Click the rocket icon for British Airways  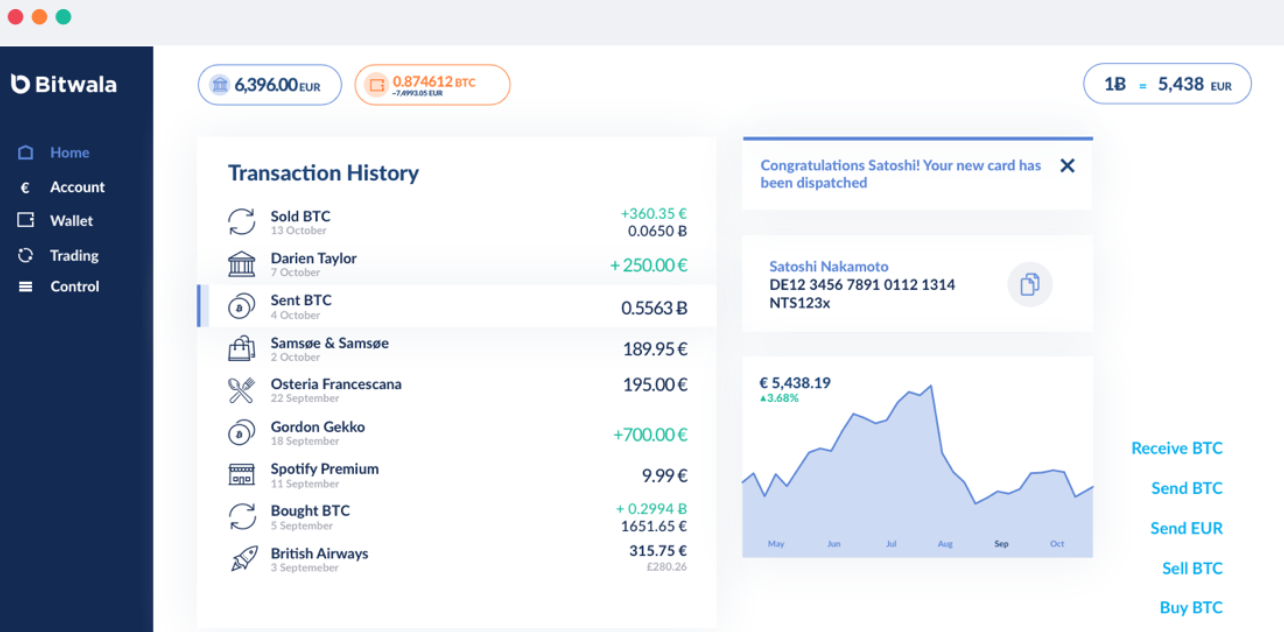click(x=243, y=559)
